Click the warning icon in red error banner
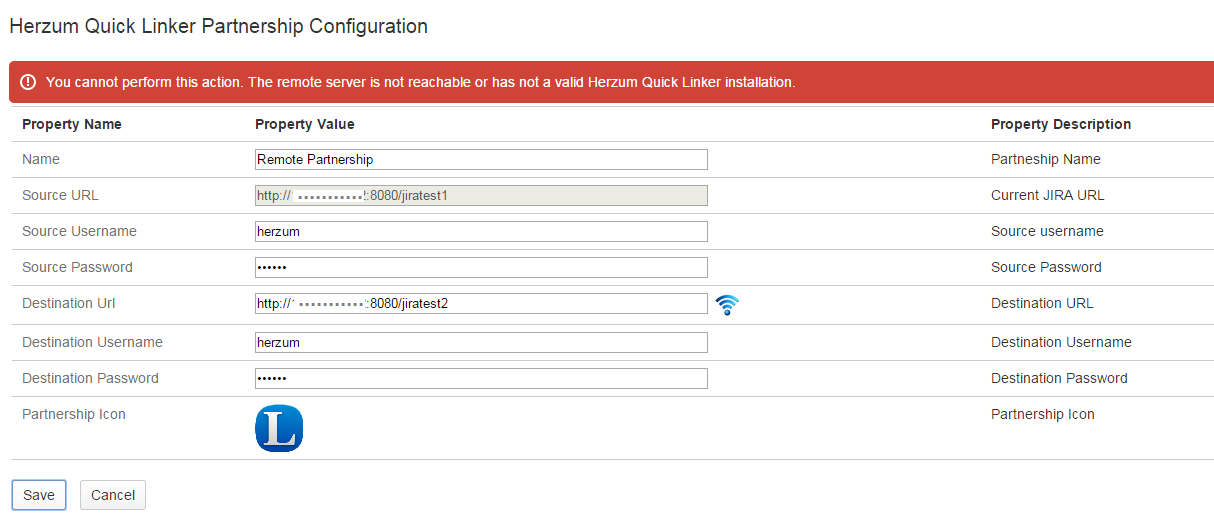1214x524 pixels. (x=28, y=82)
